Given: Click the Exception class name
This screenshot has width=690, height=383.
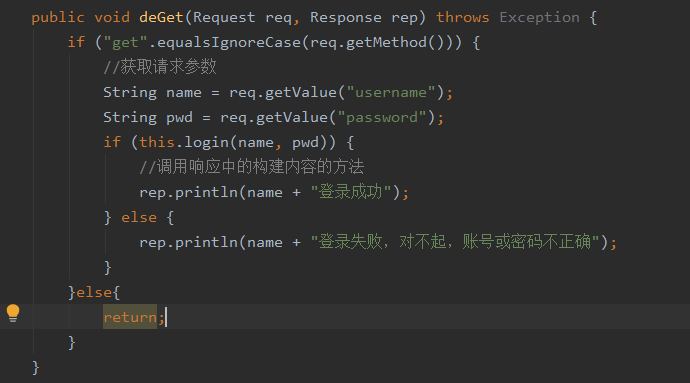Looking at the screenshot, I should (x=539, y=17).
